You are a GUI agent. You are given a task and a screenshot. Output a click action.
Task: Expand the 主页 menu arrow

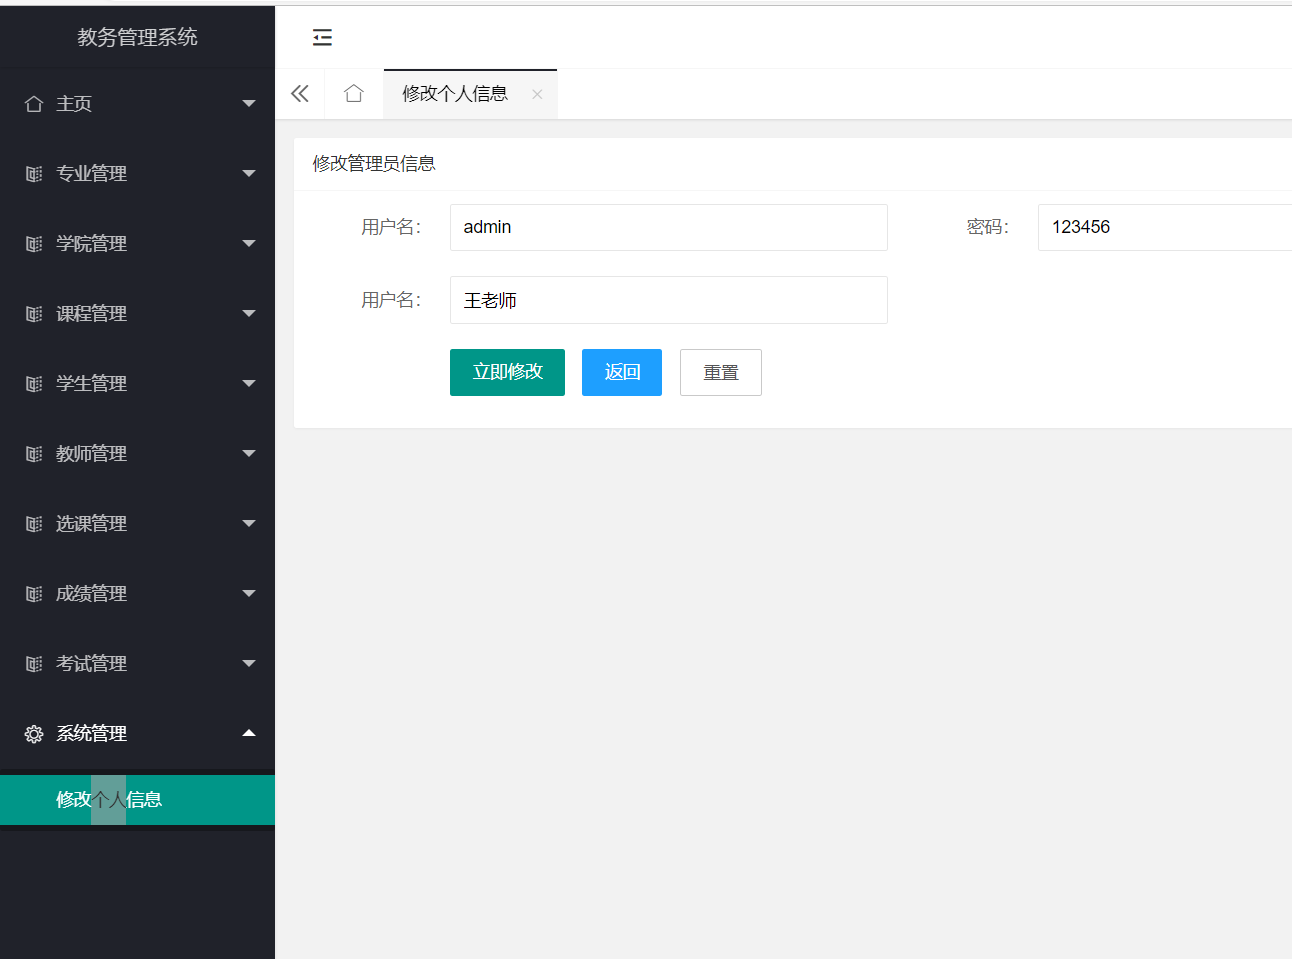click(249, 104)
